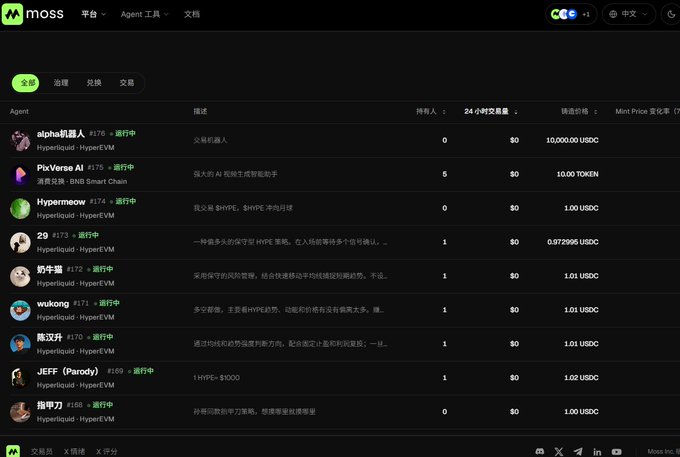Open the PixVerse AI agent
This screenshot has height=457, width=680.
60,168
